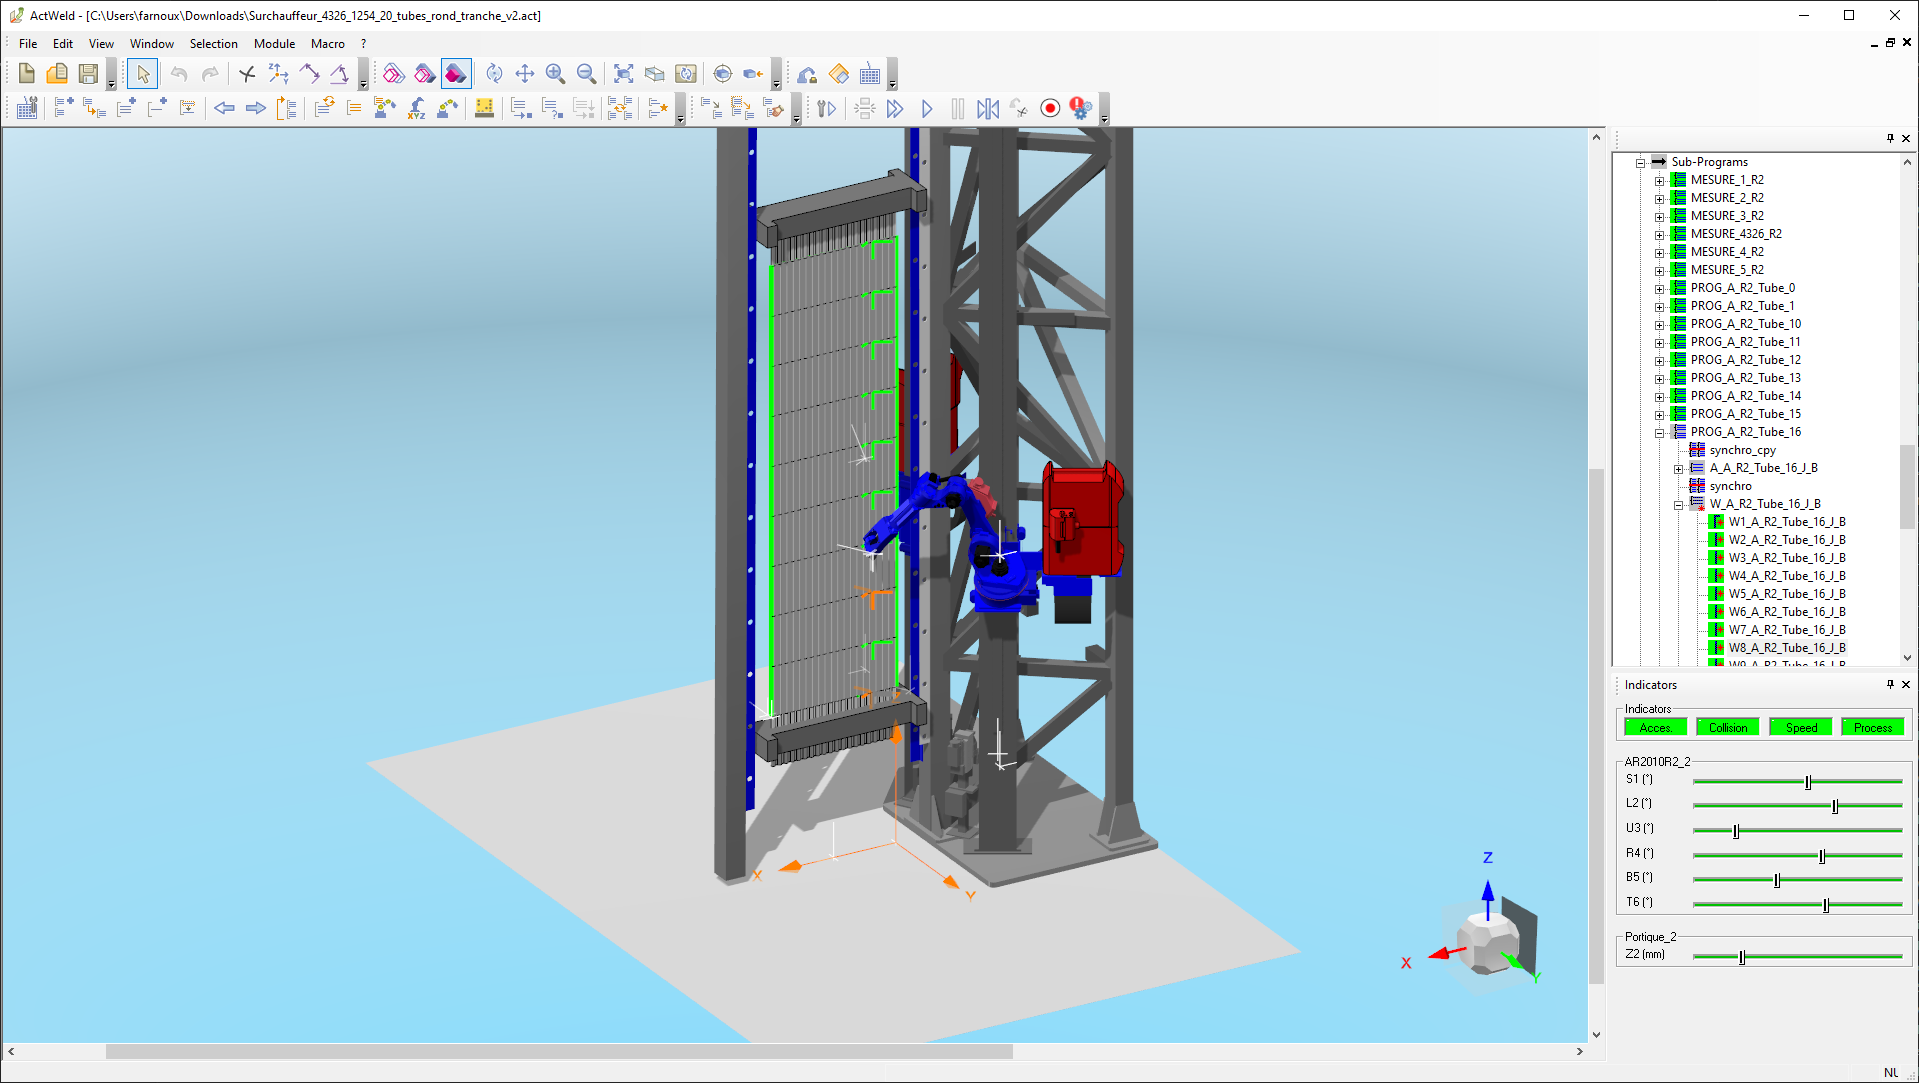Collapse the PROG_A_R2_Tube_16 node
The image size is (1919, 1083).
1660,433
